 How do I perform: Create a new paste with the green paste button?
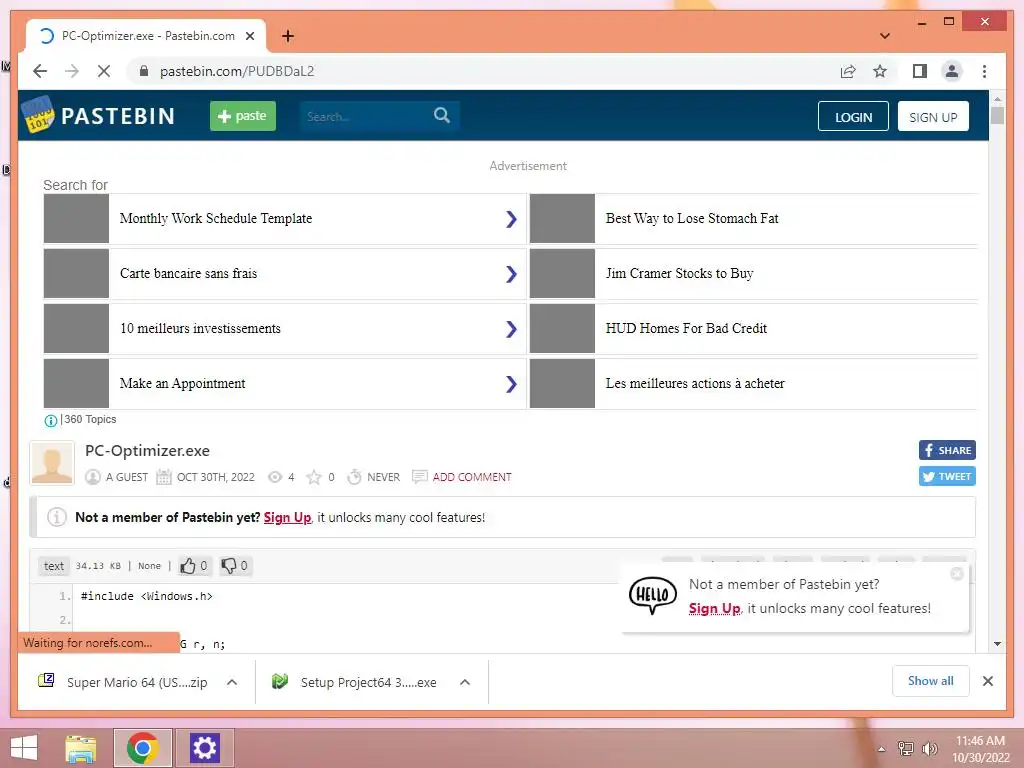[x=242, y=116]
